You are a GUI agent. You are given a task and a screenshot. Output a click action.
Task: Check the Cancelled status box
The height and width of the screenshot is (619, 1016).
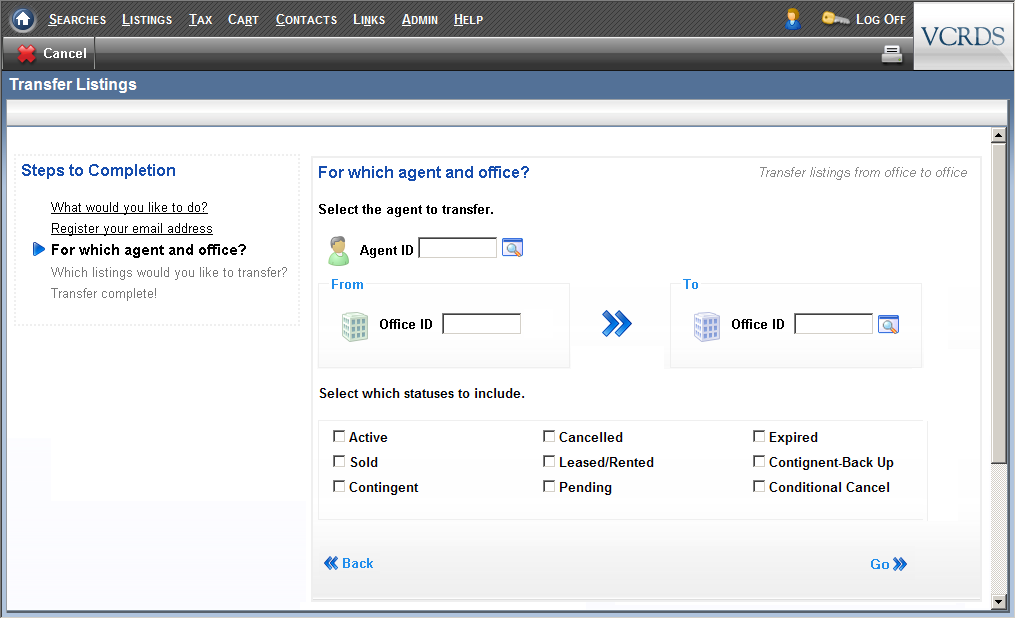tap(549, 436)
